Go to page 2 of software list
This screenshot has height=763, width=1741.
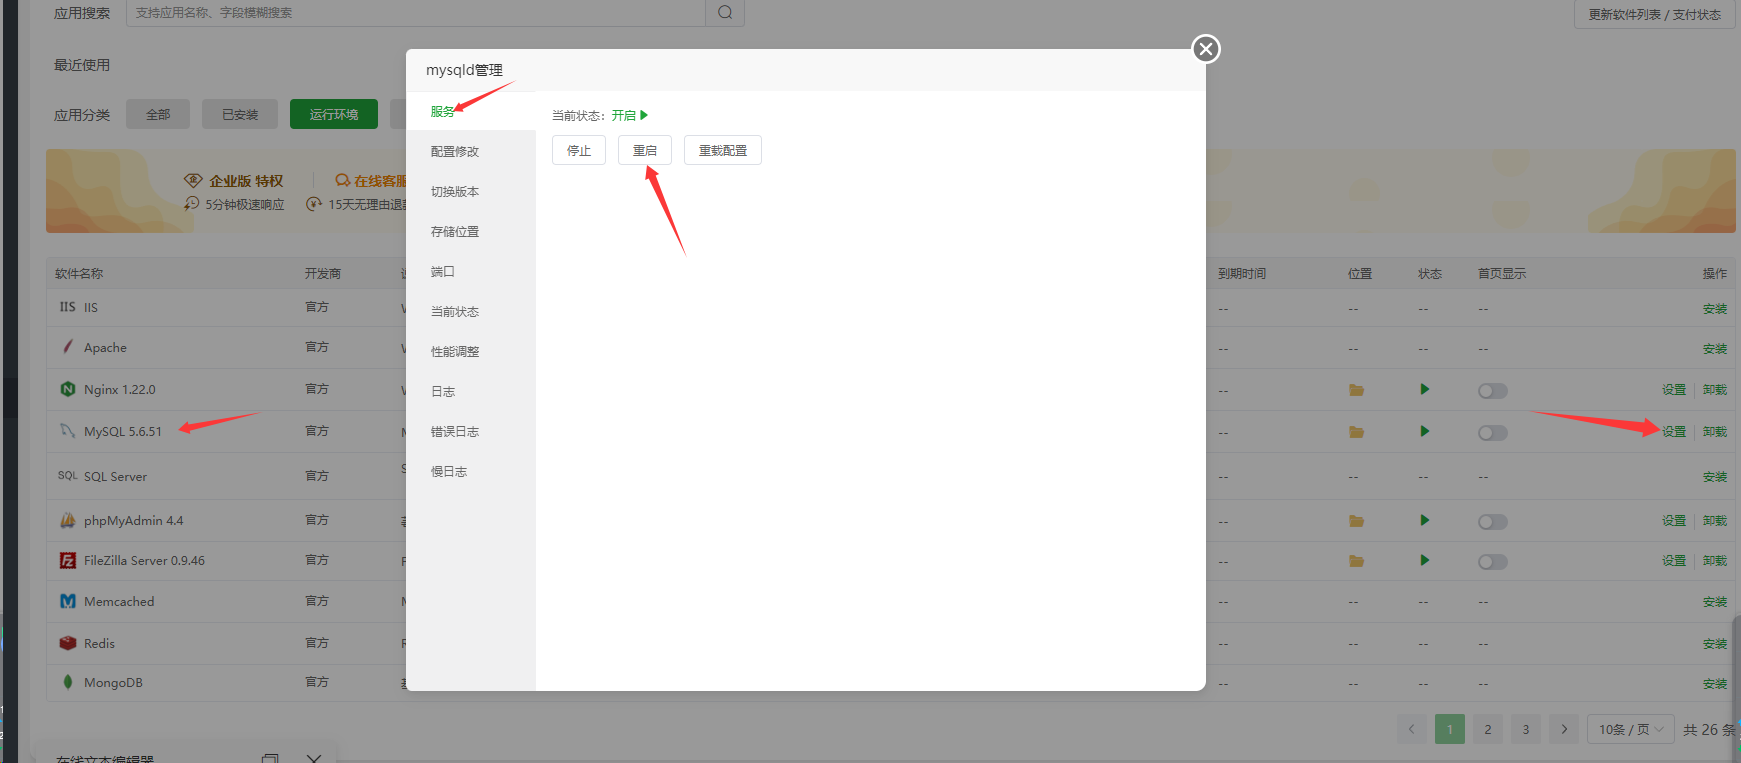1488,729
